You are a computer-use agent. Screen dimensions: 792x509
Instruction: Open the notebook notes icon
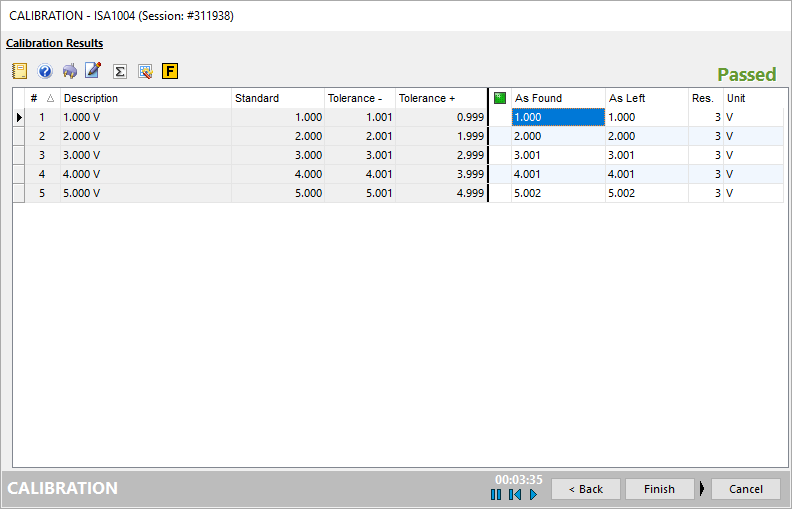point(19,71)
